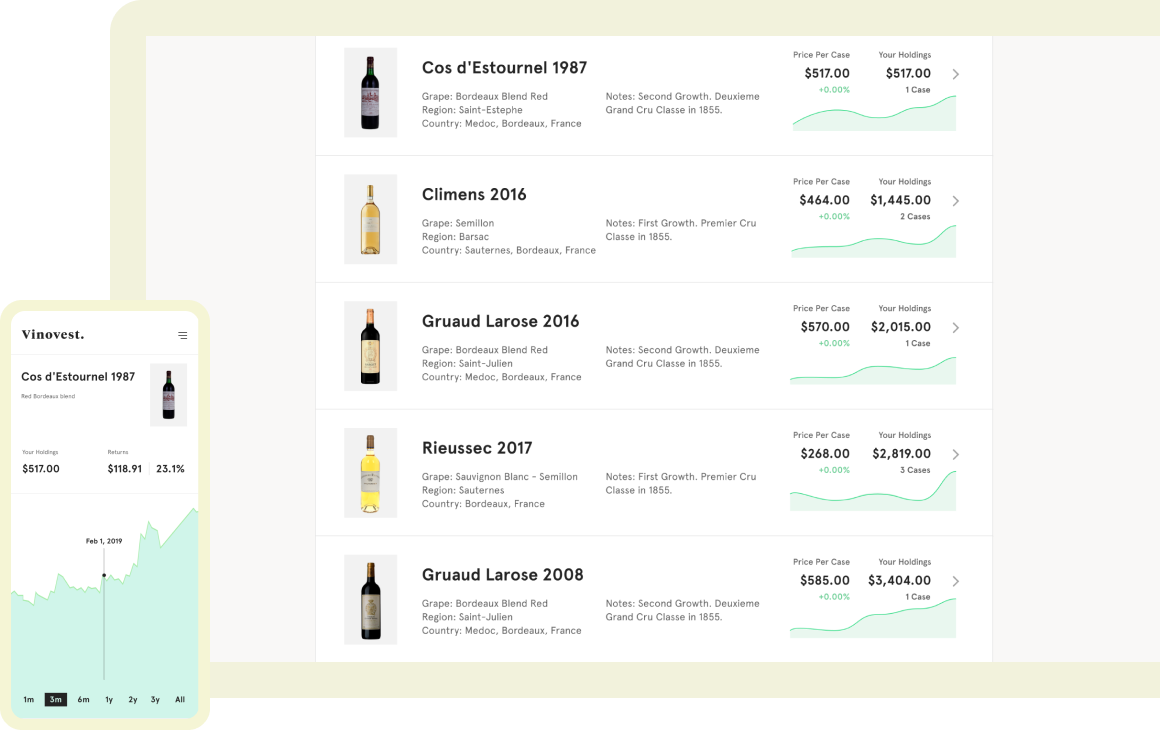Expand the Cos d'Estournel 1987 row chevron
This screenshot has height=730, width=1160.
[956, 74]
